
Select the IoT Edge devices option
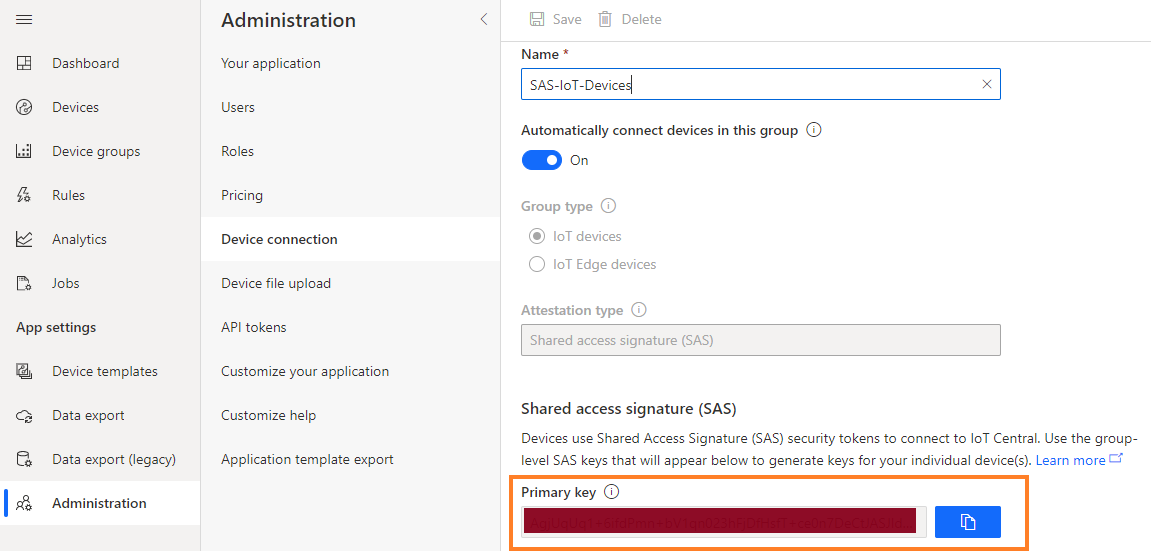tap(536, 265)
